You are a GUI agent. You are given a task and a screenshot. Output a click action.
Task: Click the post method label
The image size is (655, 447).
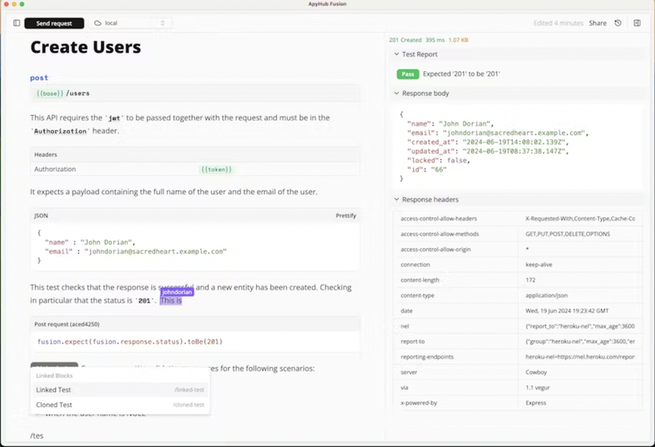point(39,78)
